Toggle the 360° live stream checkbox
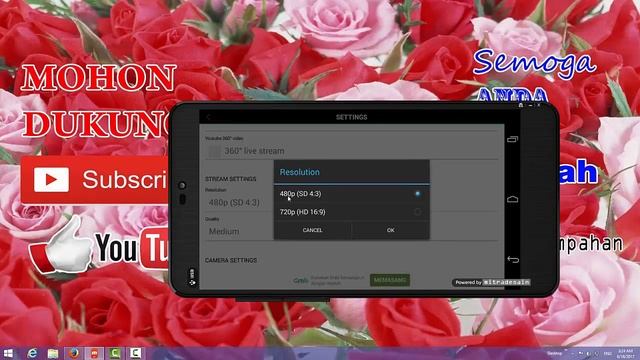Image resolution: width=640 pixels, height=360 pixels. click(x=214, y=151)
